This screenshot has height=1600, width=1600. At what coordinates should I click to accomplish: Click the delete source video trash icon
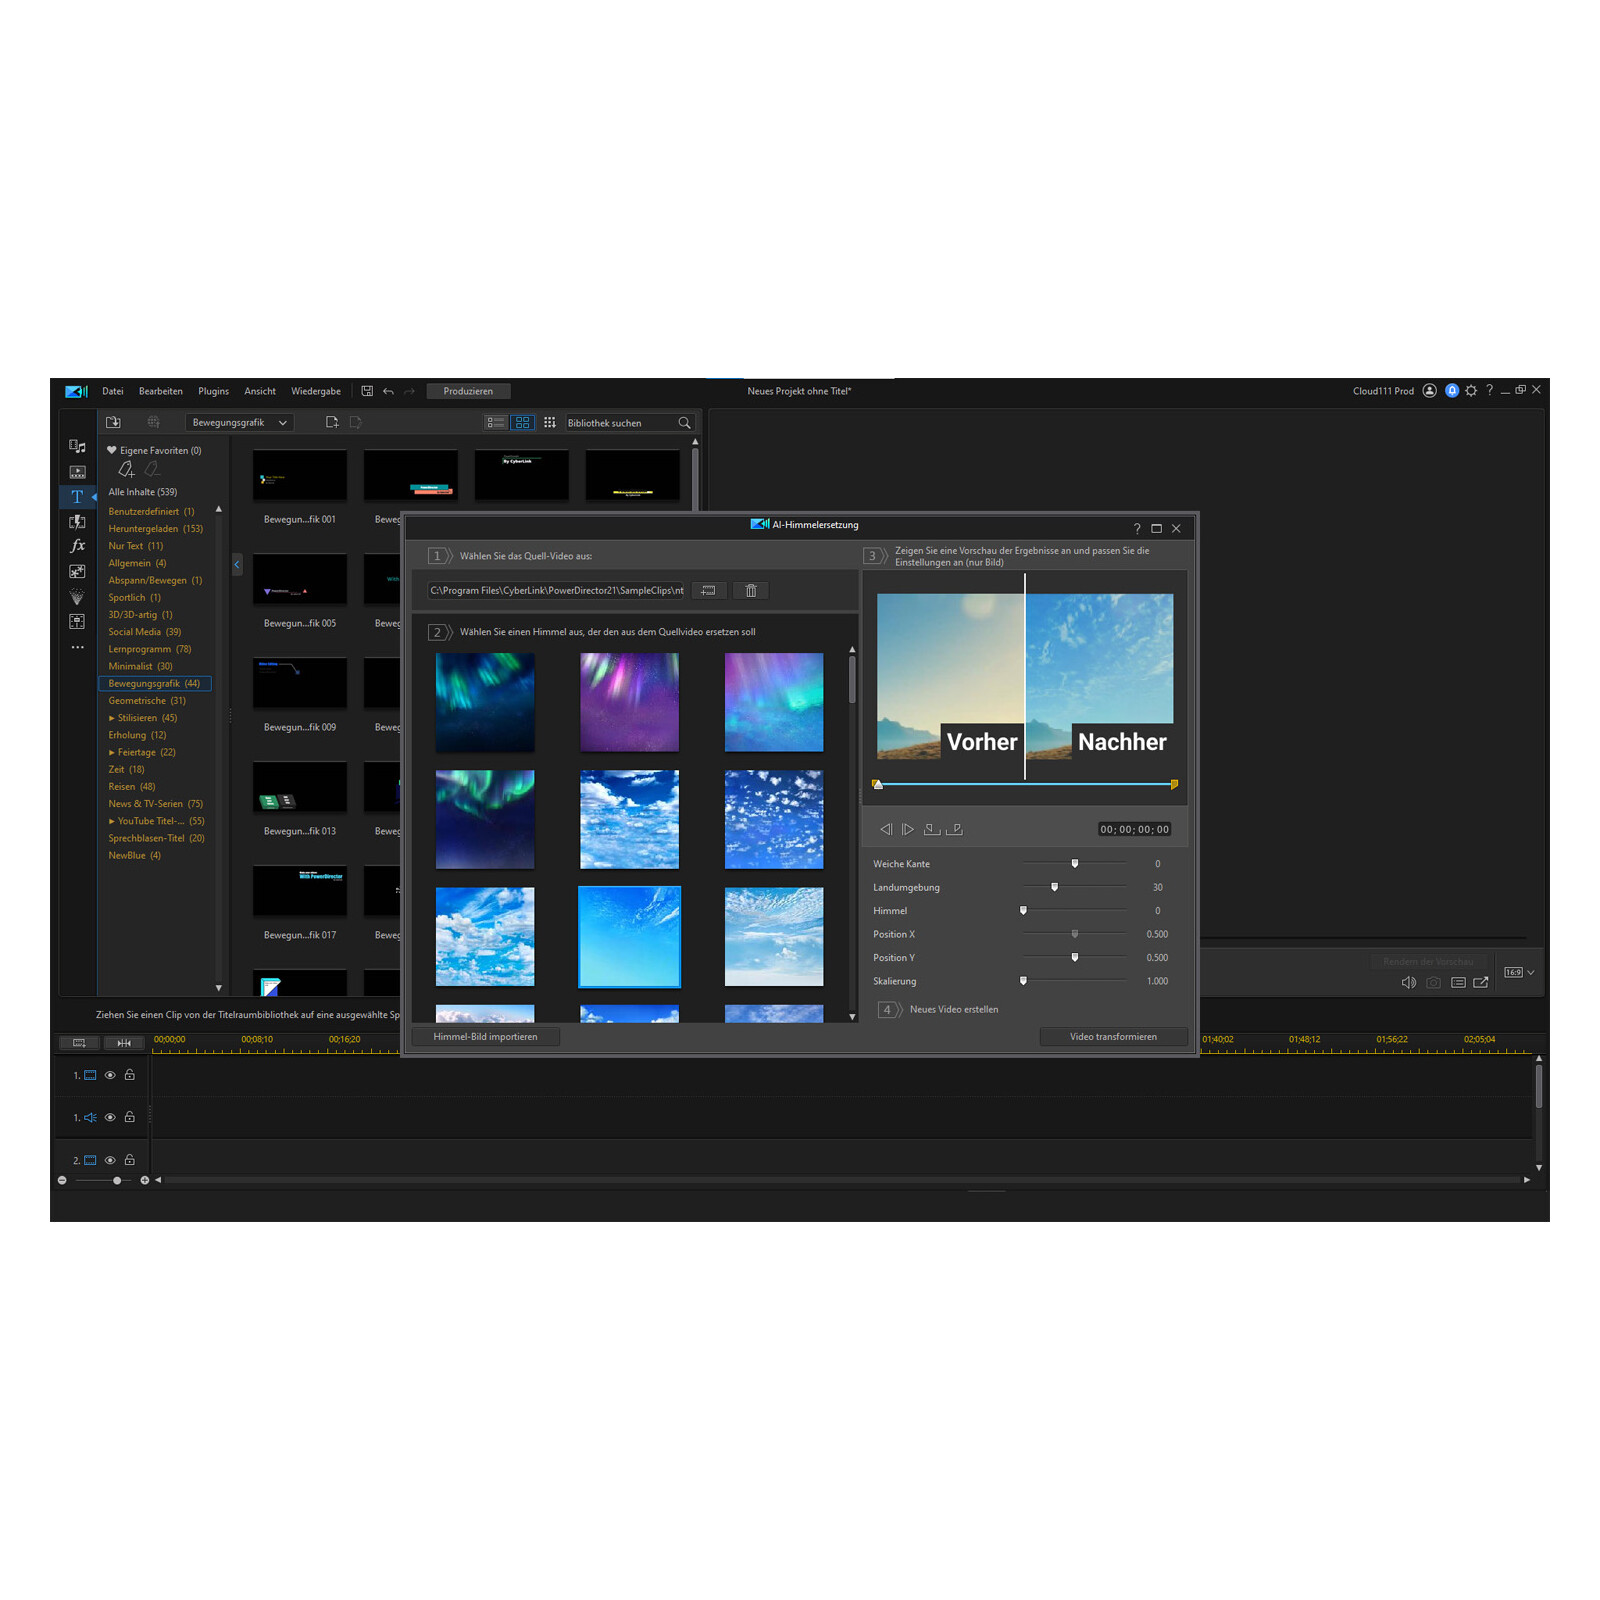click(x=751, y=591)
